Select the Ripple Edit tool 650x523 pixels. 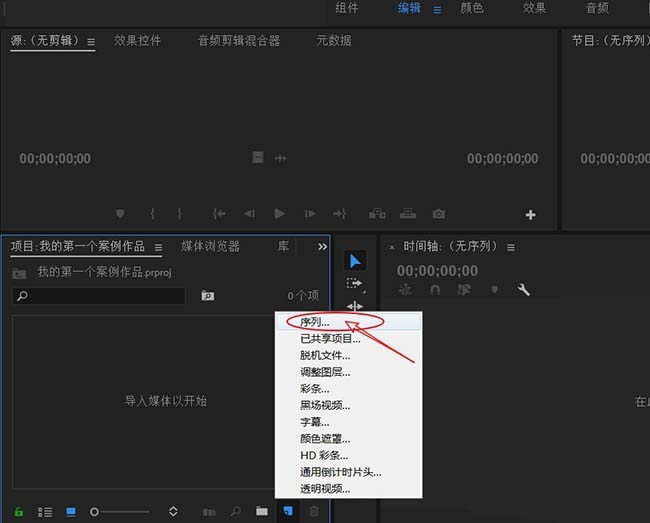[x=355, y=306]
